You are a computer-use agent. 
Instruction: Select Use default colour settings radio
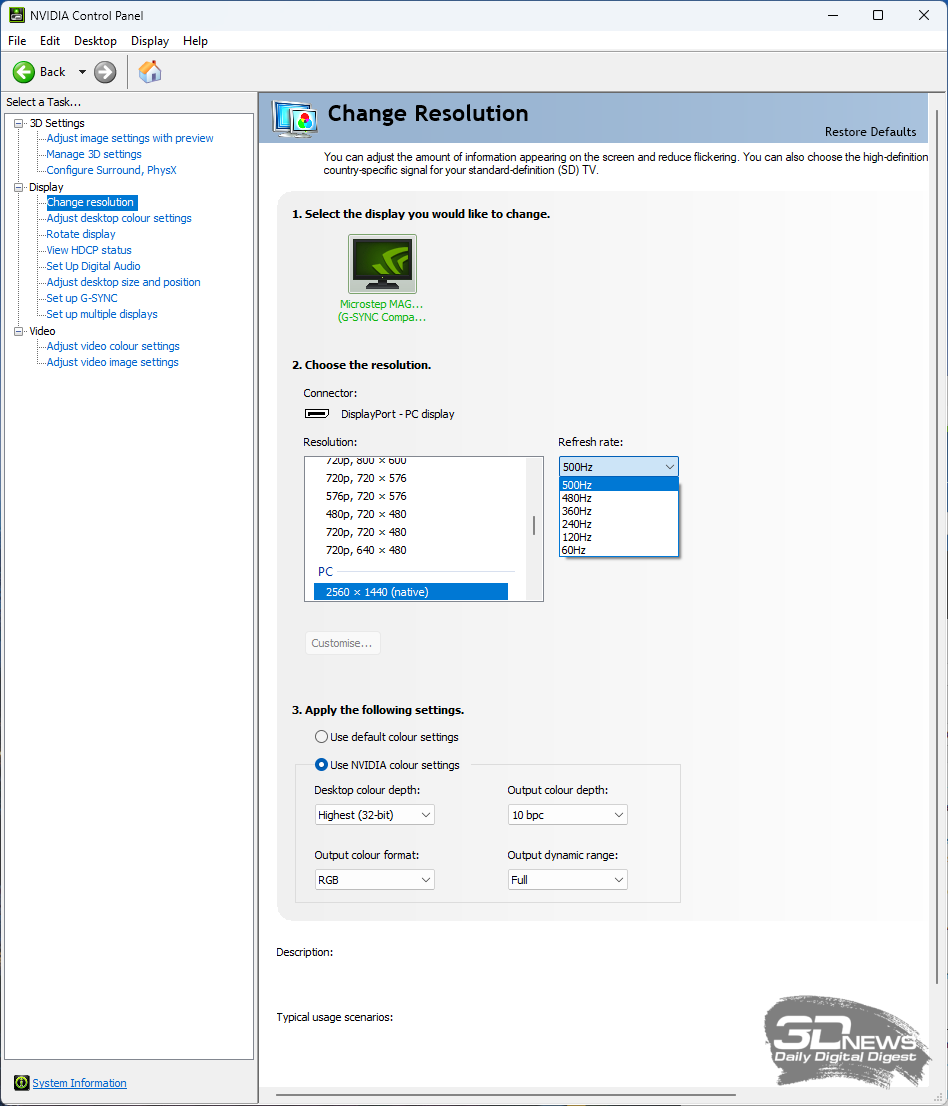tap(321, 737)
